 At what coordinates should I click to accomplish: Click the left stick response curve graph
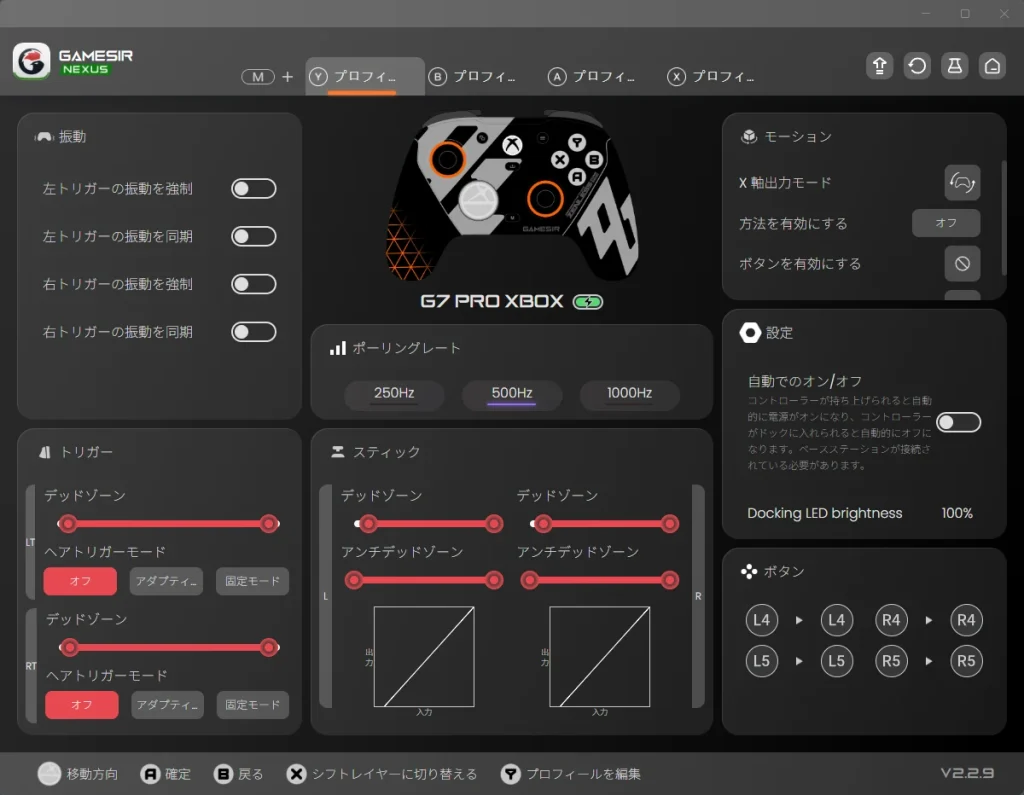pos(424,656)
